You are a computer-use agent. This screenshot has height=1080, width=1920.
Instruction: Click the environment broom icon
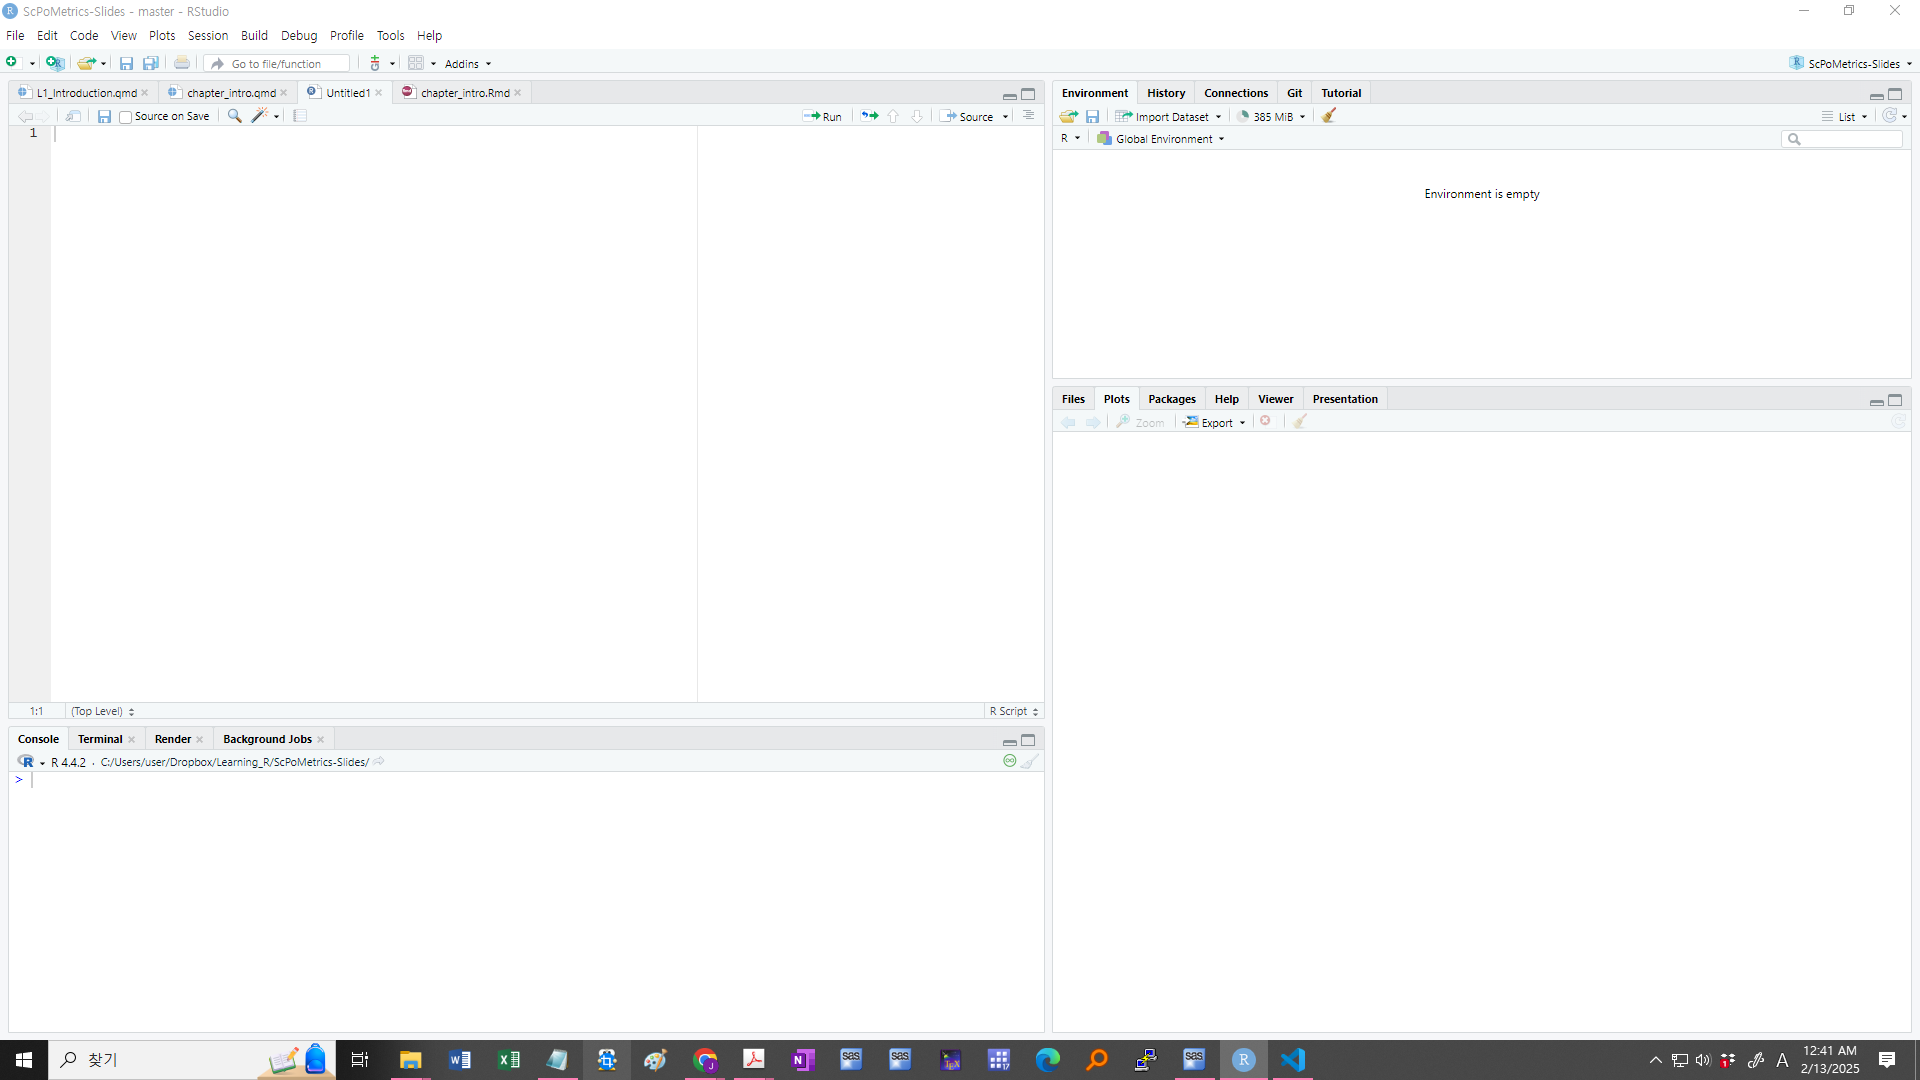[1329, 116]
